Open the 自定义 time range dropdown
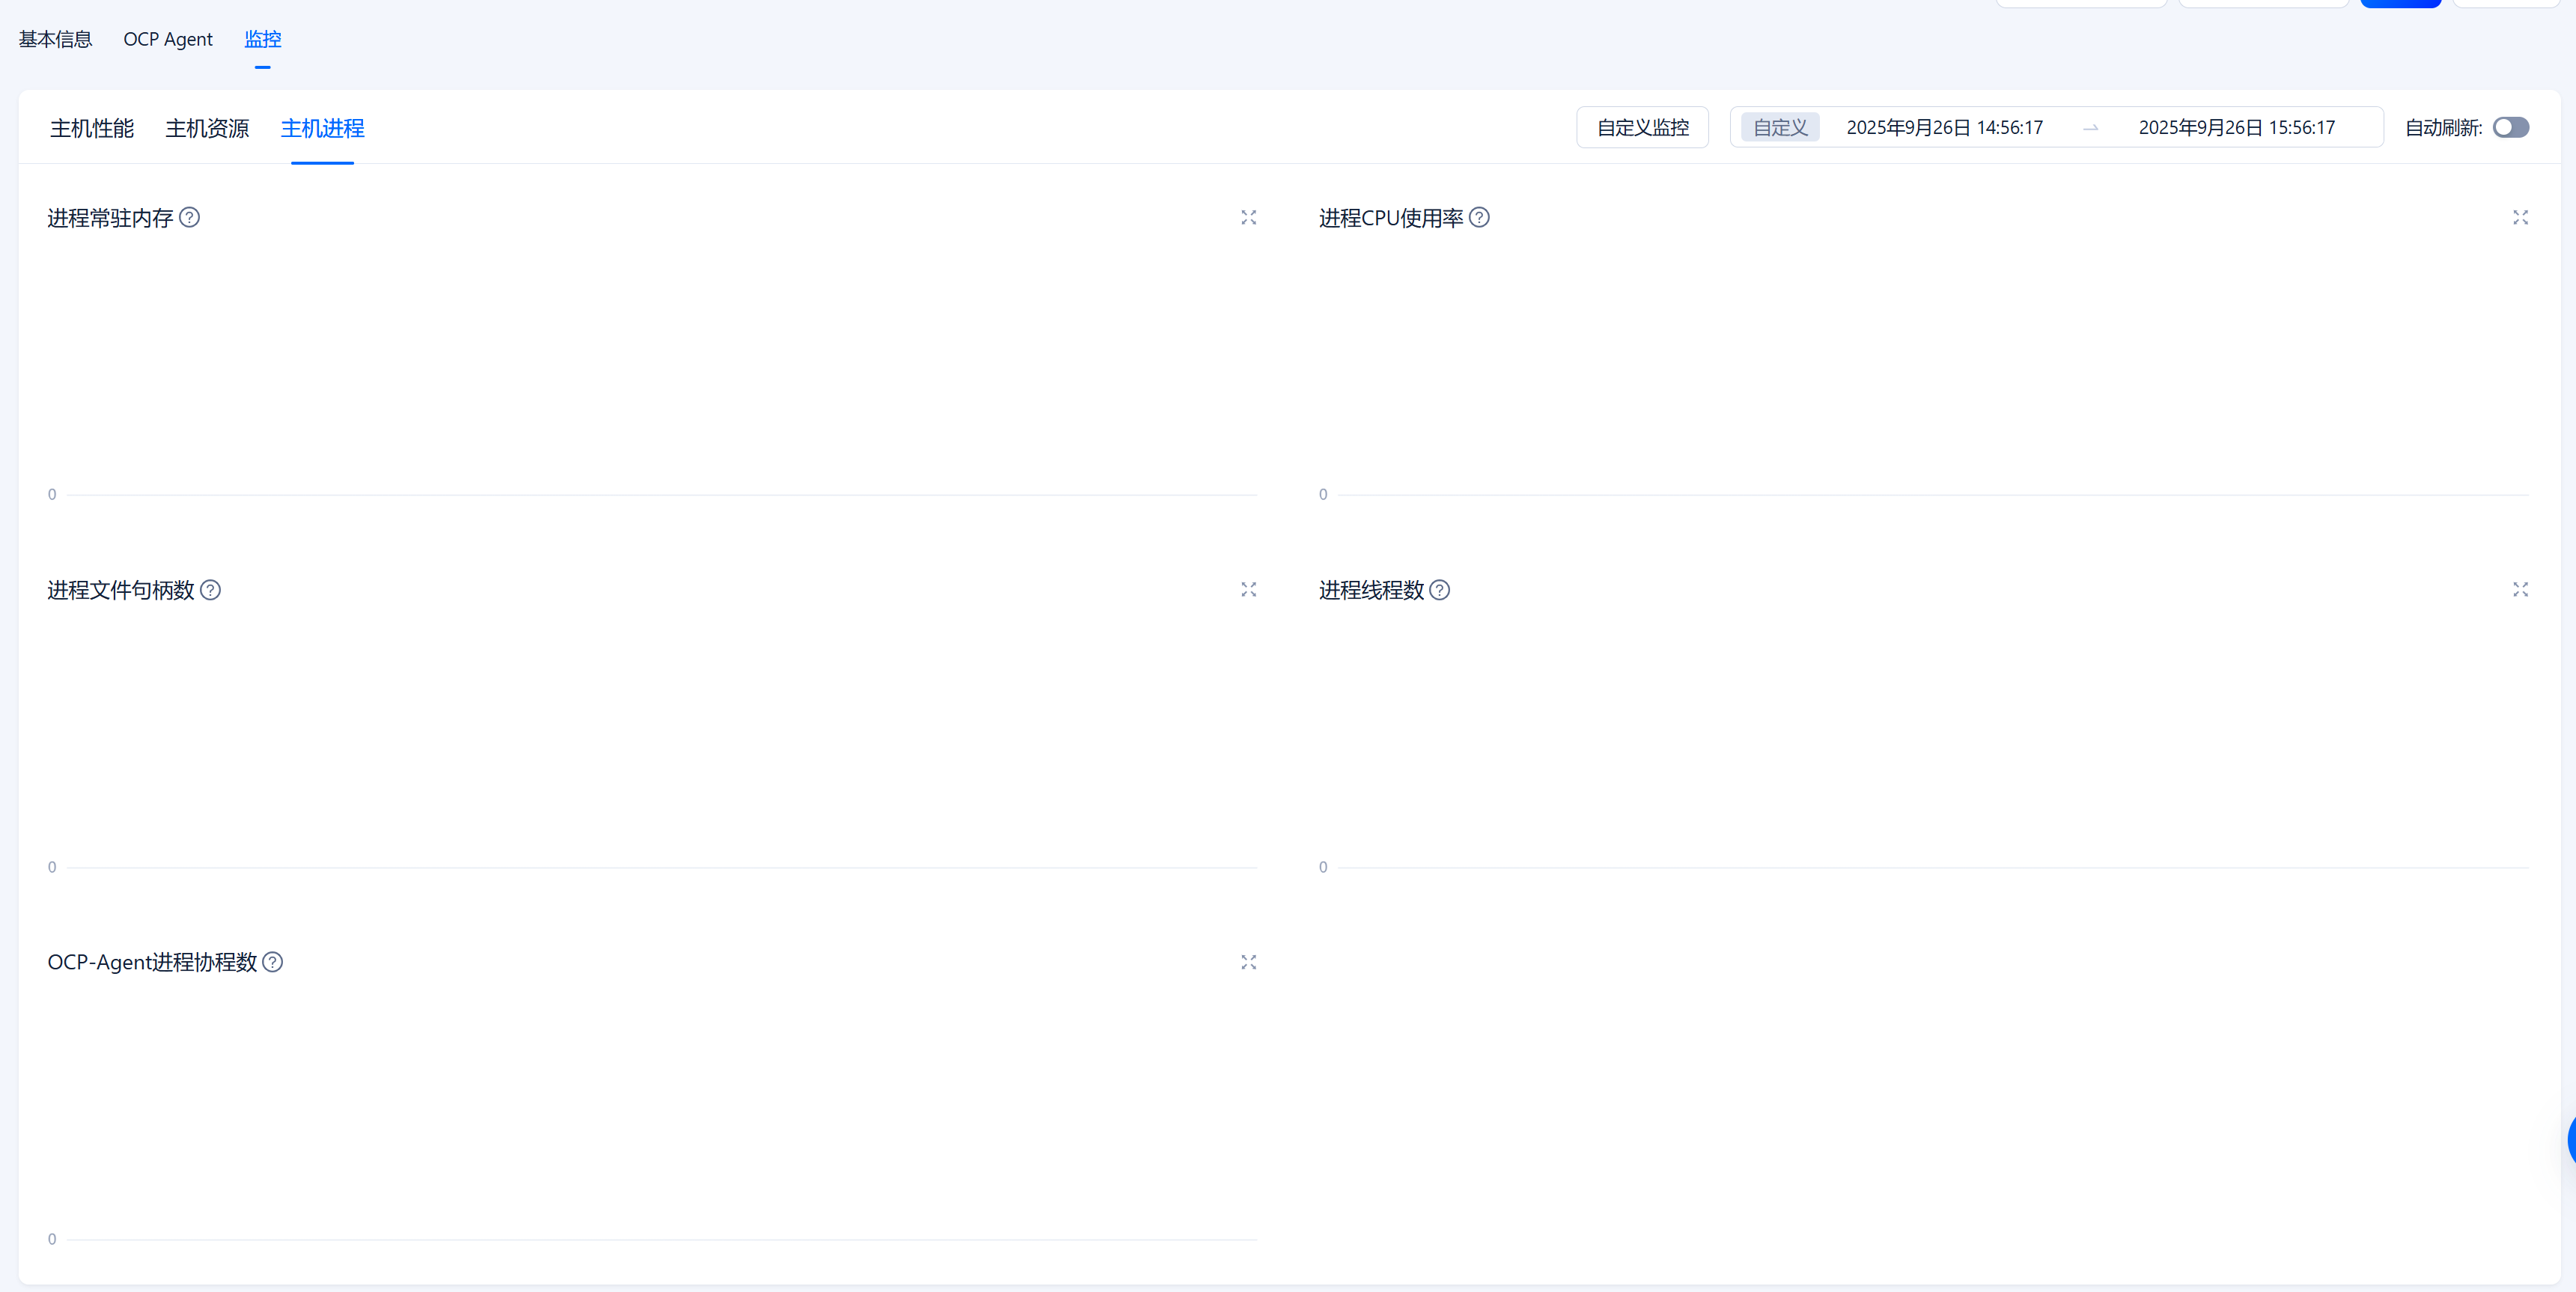The image size is (2576, 1292). [1780, 127]
